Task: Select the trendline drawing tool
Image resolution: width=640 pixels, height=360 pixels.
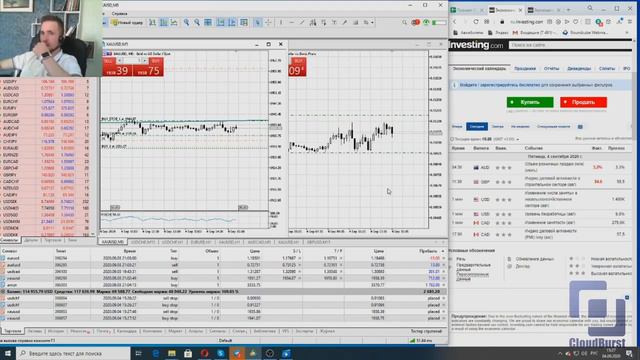Action: point(302,22)
